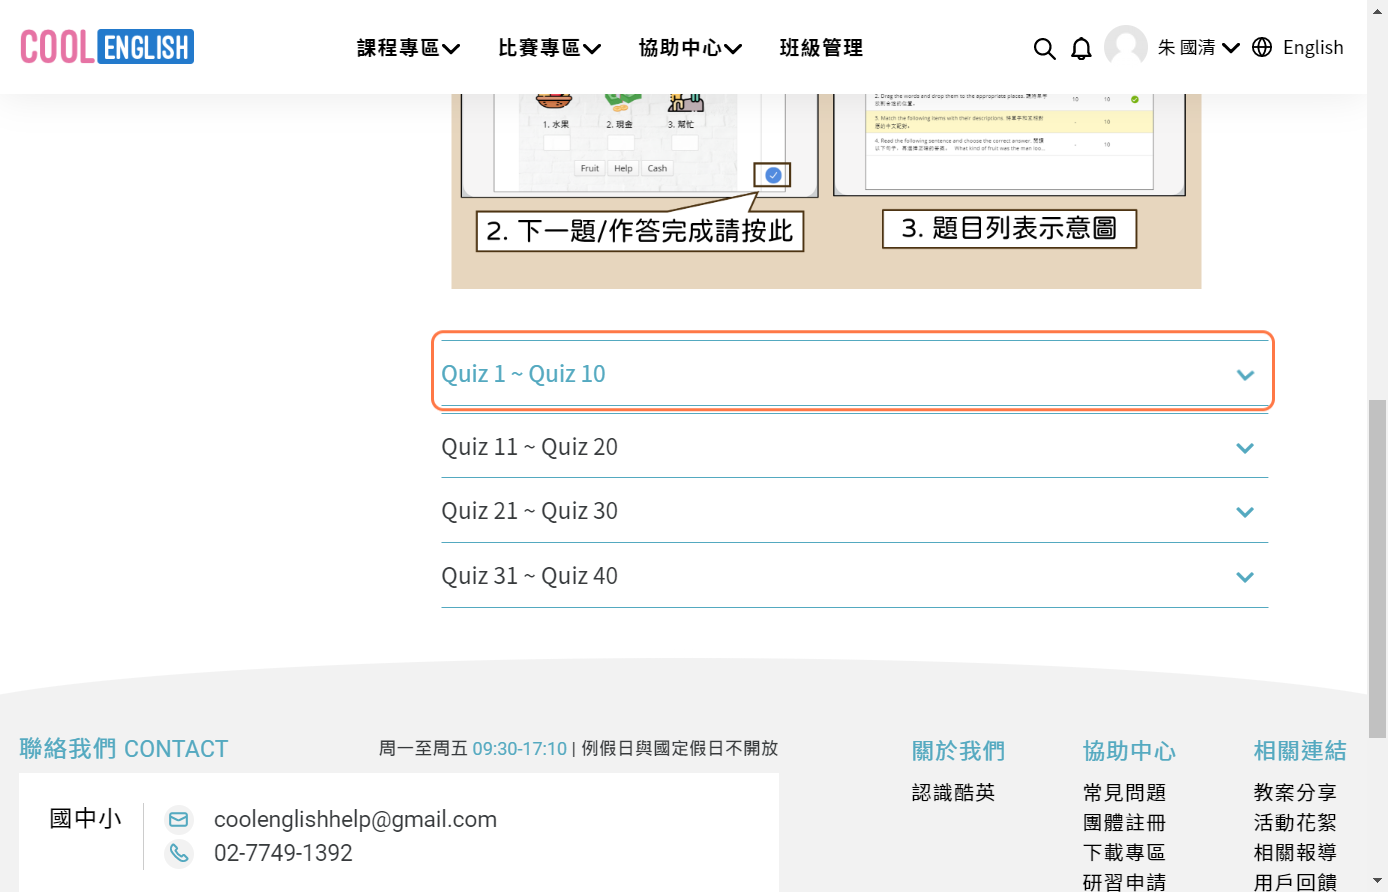Viewport: 1388px width, 892px height.
Task: Open the 常見問題 footer link
Action: click(1124, 793)
